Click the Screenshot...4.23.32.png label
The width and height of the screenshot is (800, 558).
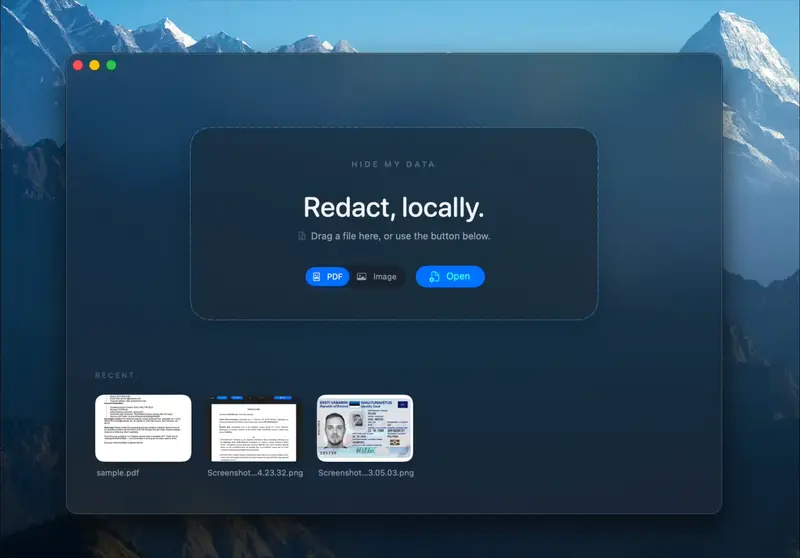[x=255, y=473]
